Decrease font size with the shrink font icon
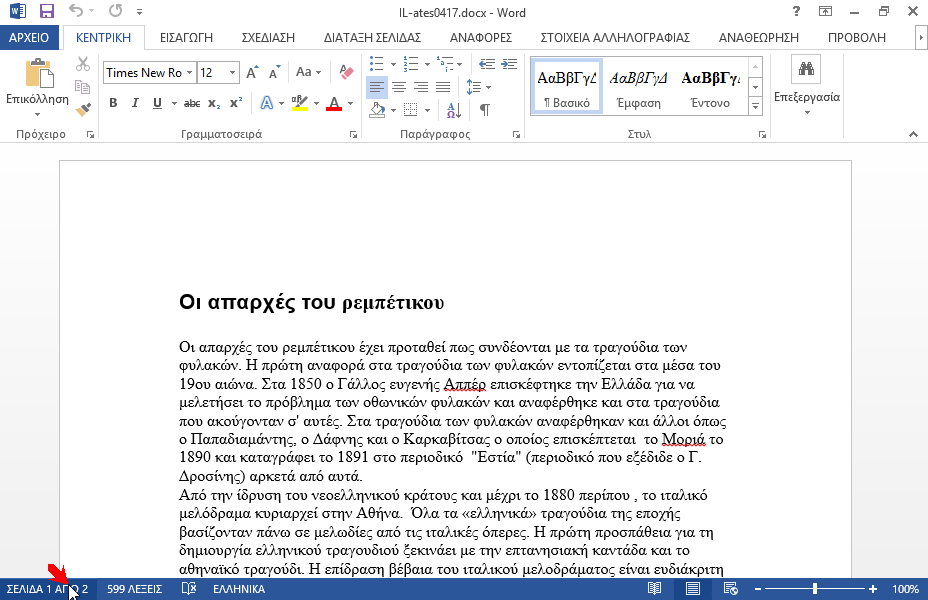Image resolution: width=928 pixels, height=600 pixels. [274, 72]
